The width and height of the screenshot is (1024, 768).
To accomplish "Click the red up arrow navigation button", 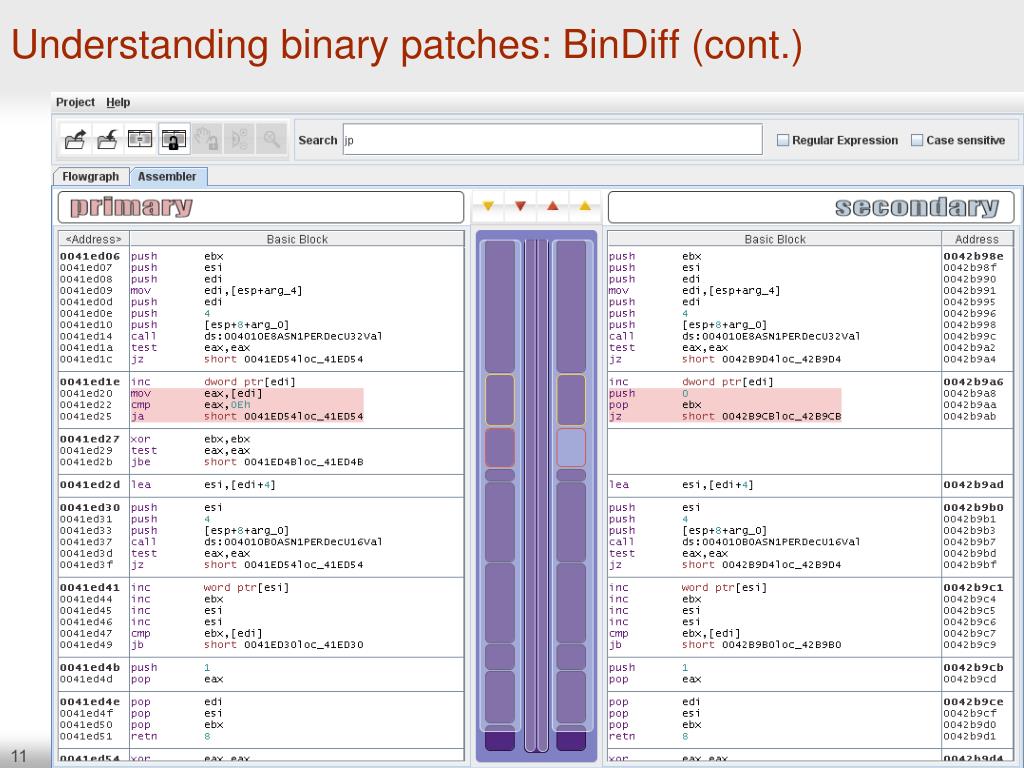I will 552,207.
